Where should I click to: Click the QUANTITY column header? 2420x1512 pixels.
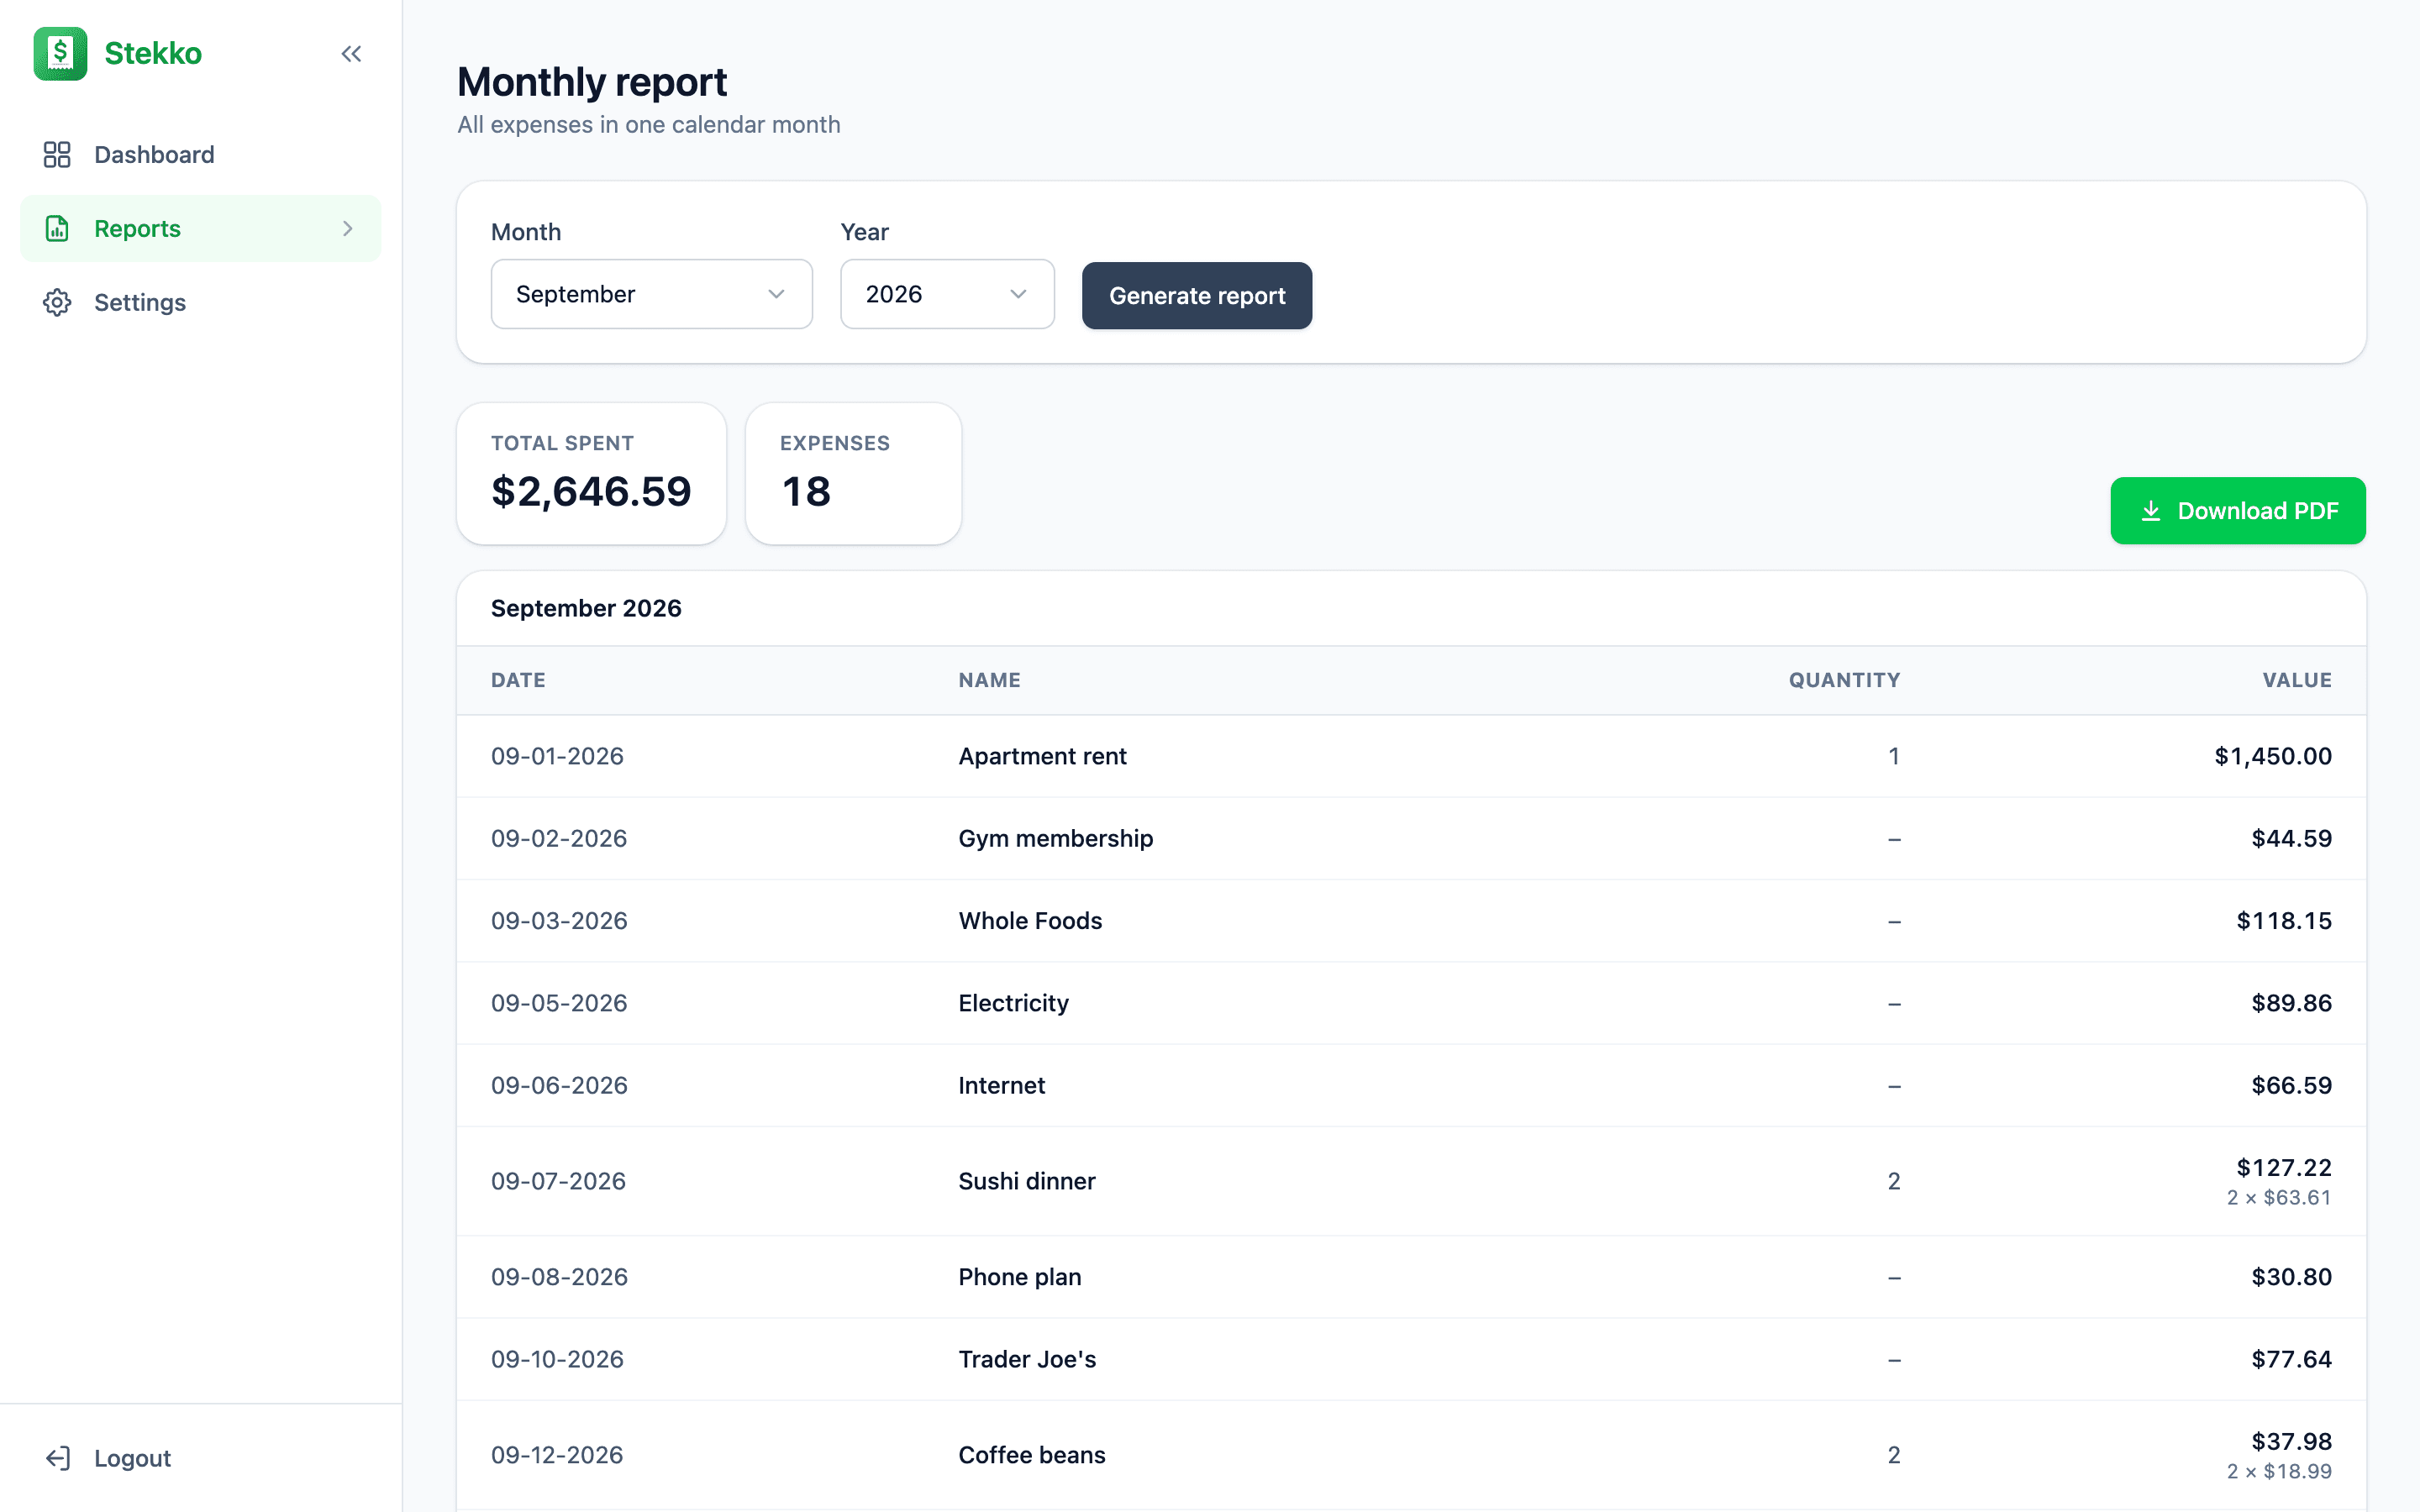[1844, 680]
